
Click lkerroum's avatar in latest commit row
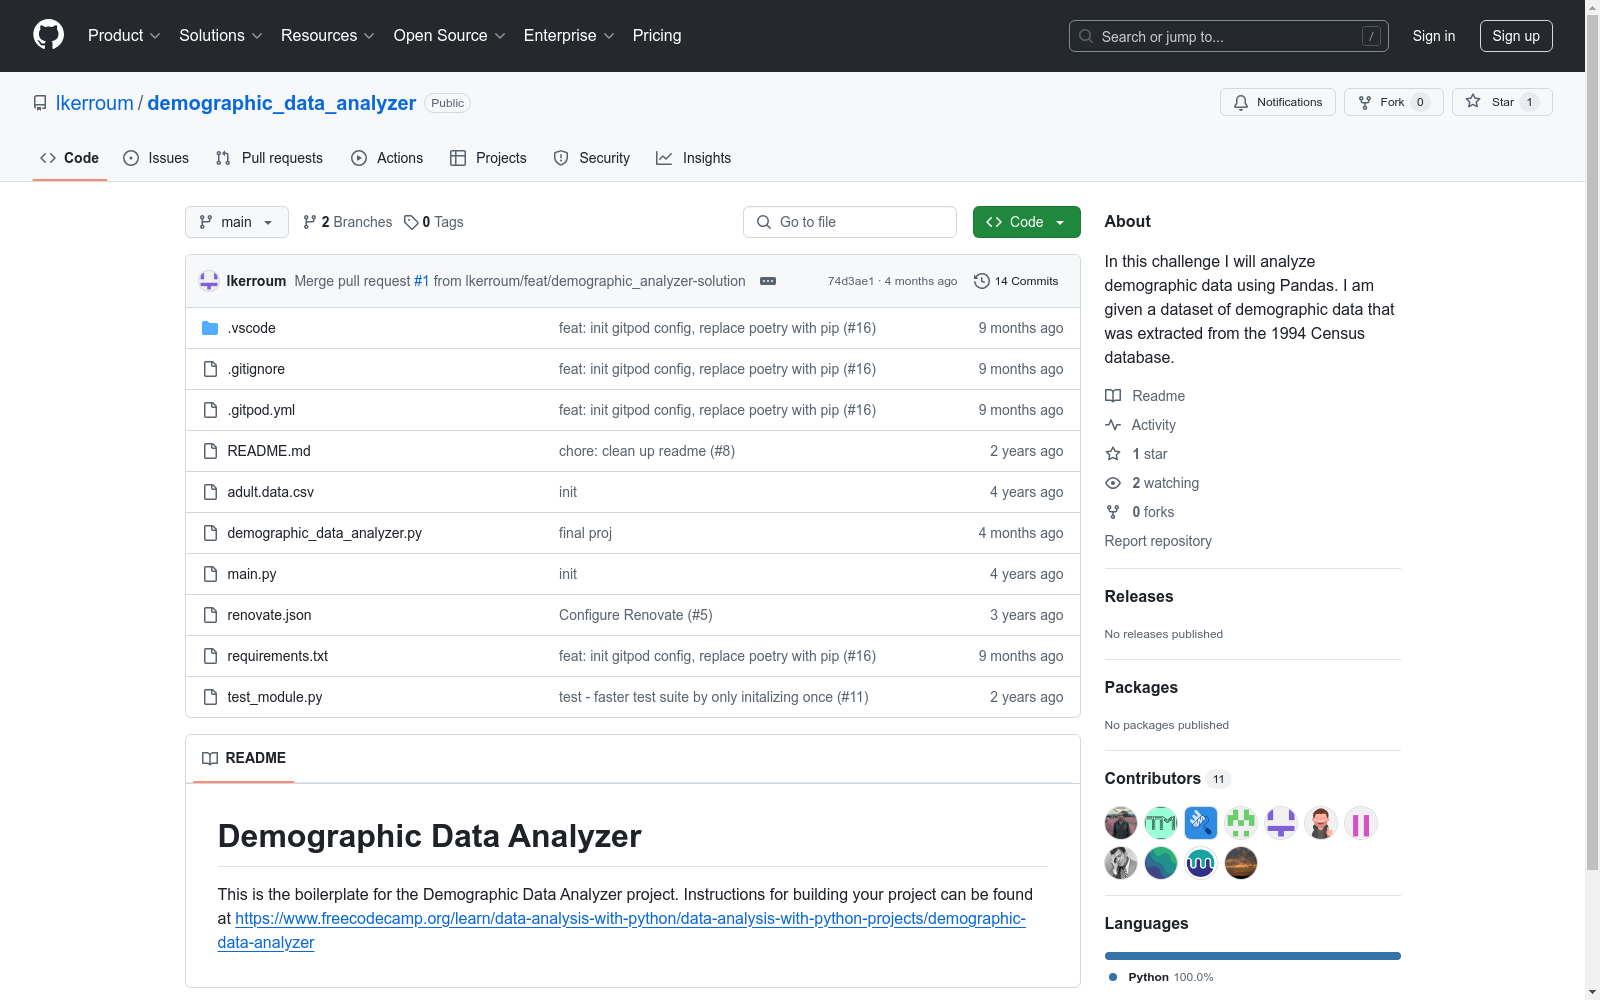coord(209,281)
